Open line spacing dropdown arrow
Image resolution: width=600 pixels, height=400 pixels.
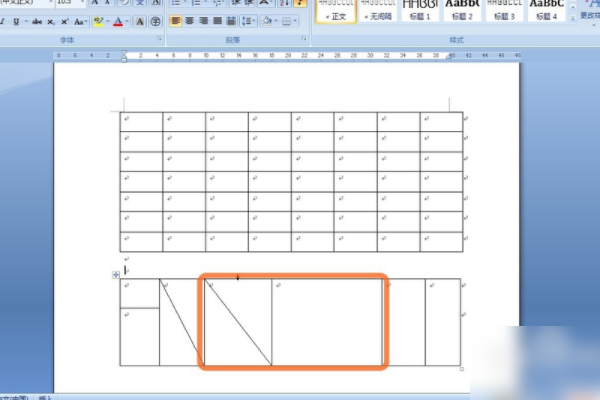point(254,21)
